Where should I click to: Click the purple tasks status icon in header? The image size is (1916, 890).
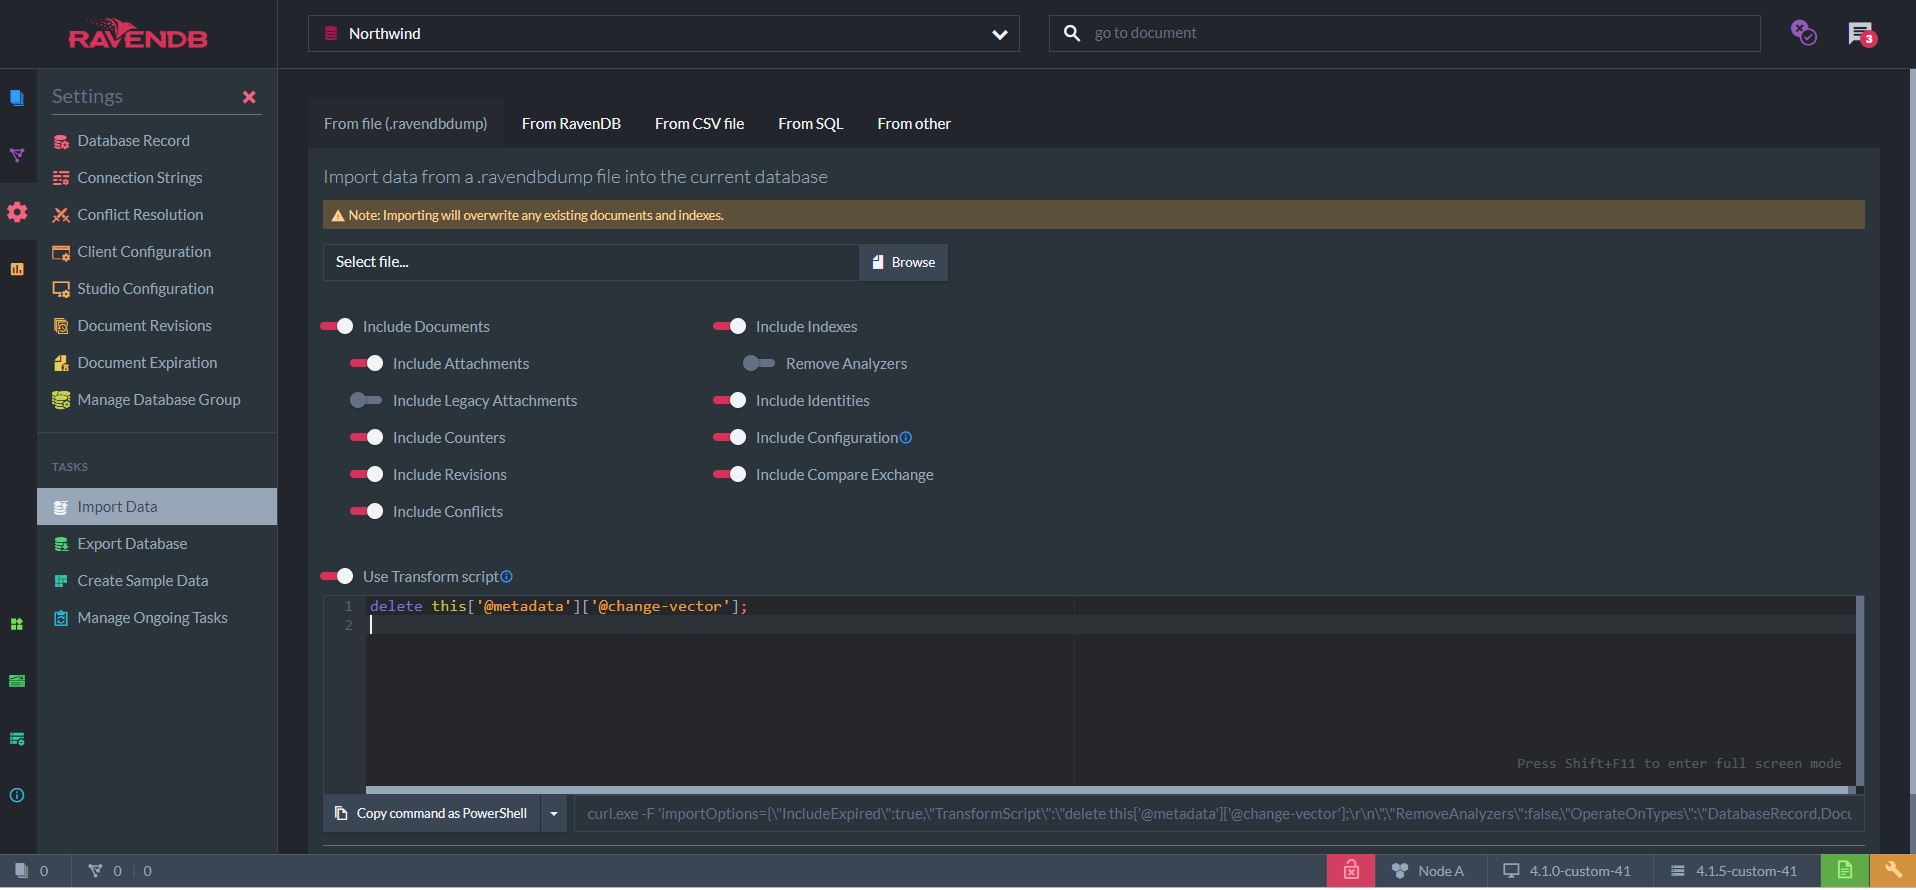1803,33
